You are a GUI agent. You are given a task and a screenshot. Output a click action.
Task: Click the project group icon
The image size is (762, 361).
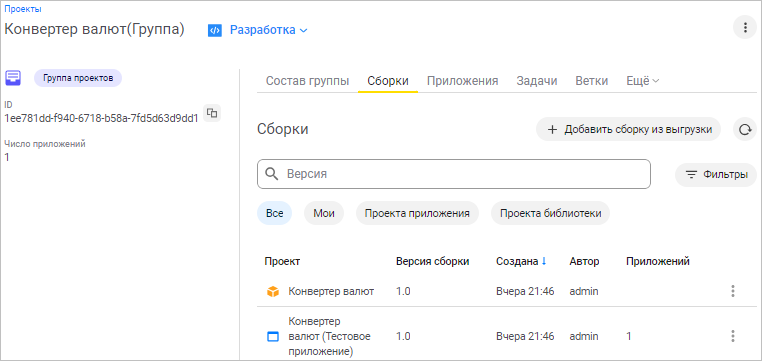[13, 77]
